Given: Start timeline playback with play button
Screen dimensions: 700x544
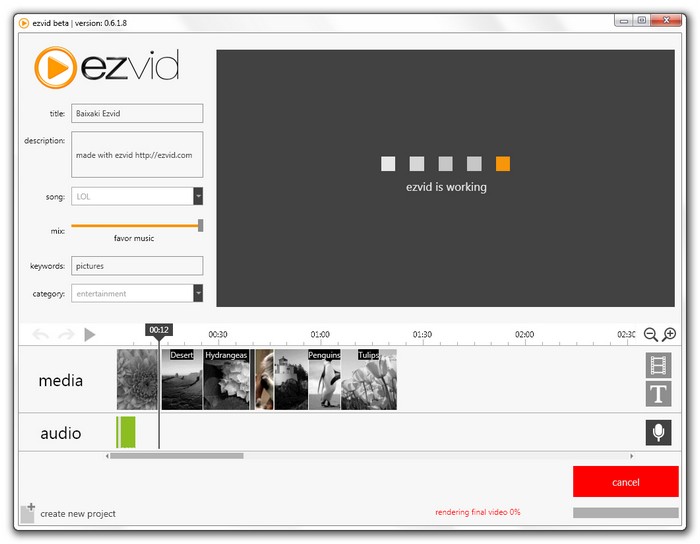Looking at the screenshot, I should (90, 334).
